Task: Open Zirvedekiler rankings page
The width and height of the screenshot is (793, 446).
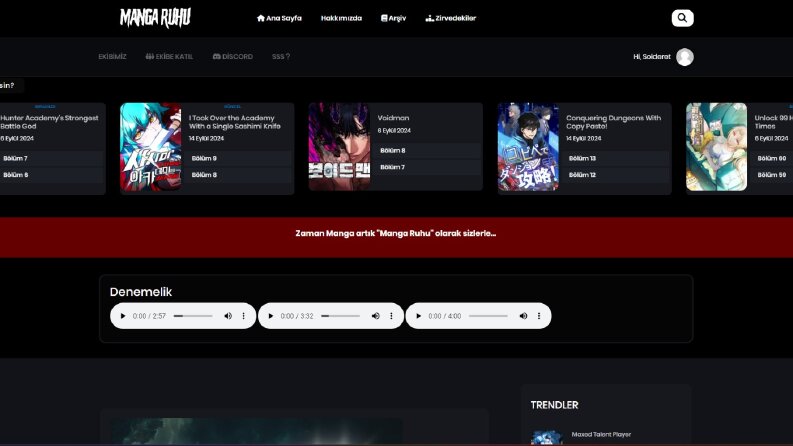Action: pos(451,18)
